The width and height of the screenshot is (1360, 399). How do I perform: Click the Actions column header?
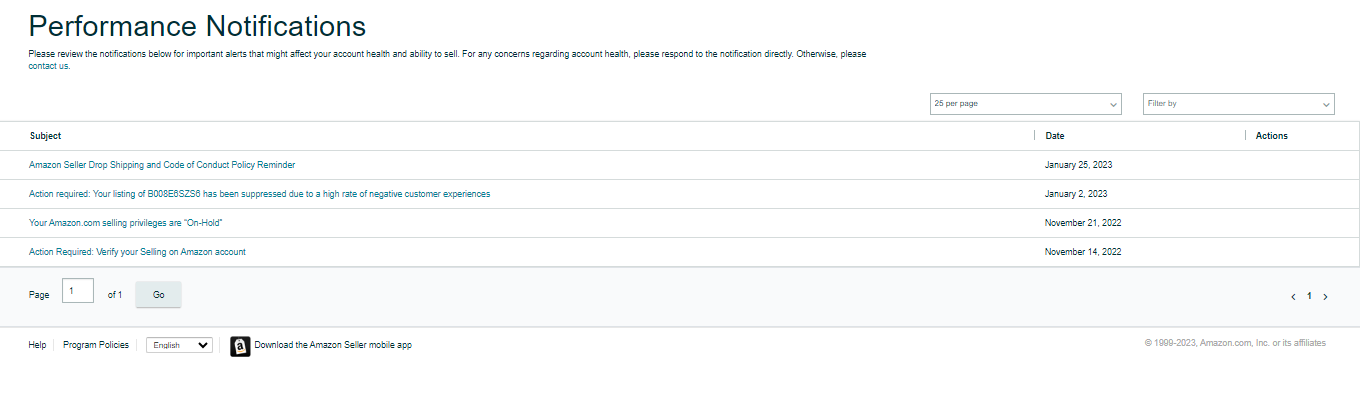[1272, 136]
